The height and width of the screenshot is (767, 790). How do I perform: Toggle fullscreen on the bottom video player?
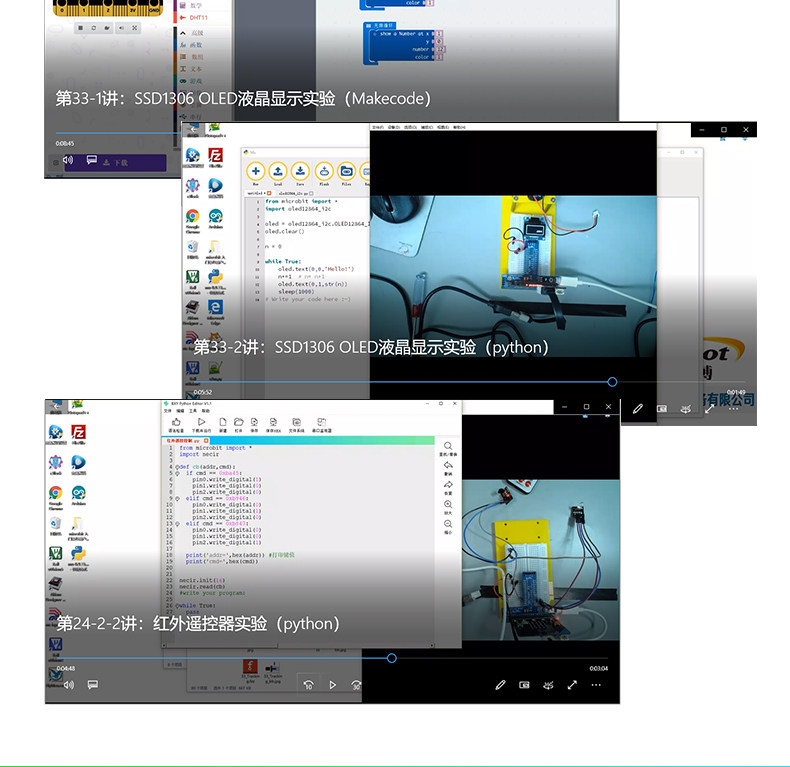(572, 685)
